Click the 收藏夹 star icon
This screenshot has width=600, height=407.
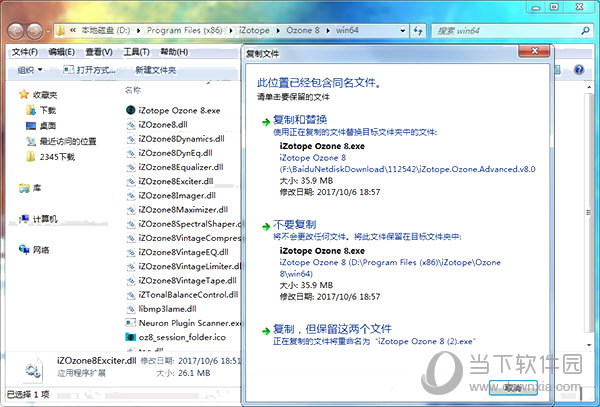(24, 94)
